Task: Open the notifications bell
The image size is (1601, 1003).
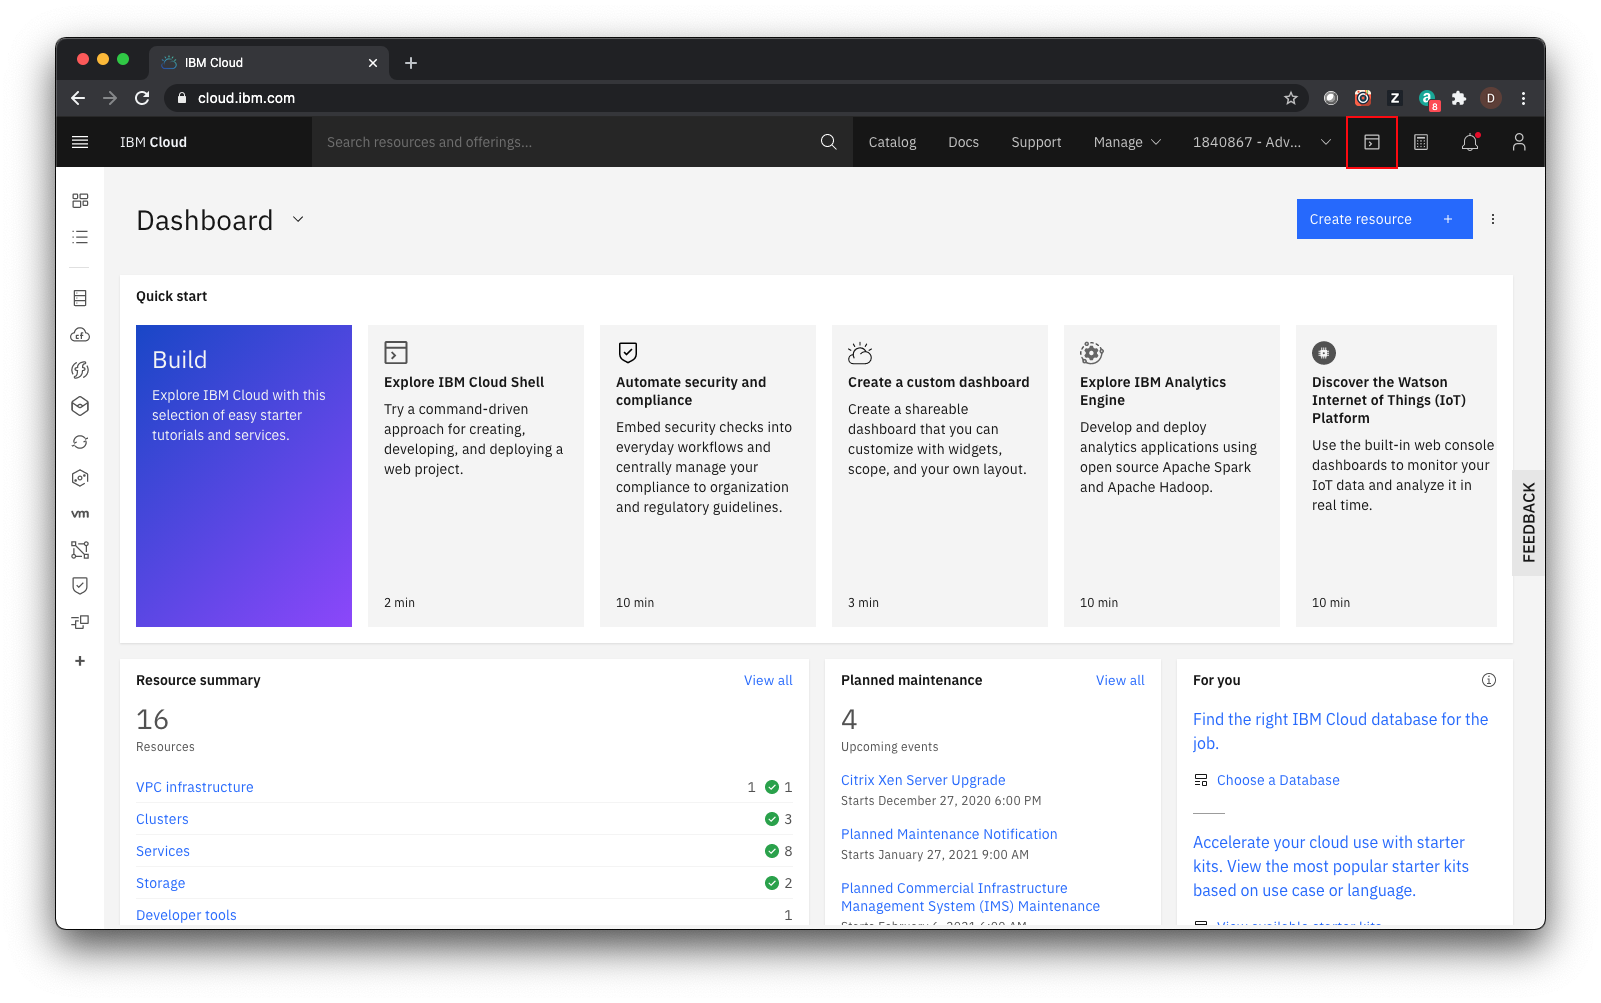Action: 1470,142
